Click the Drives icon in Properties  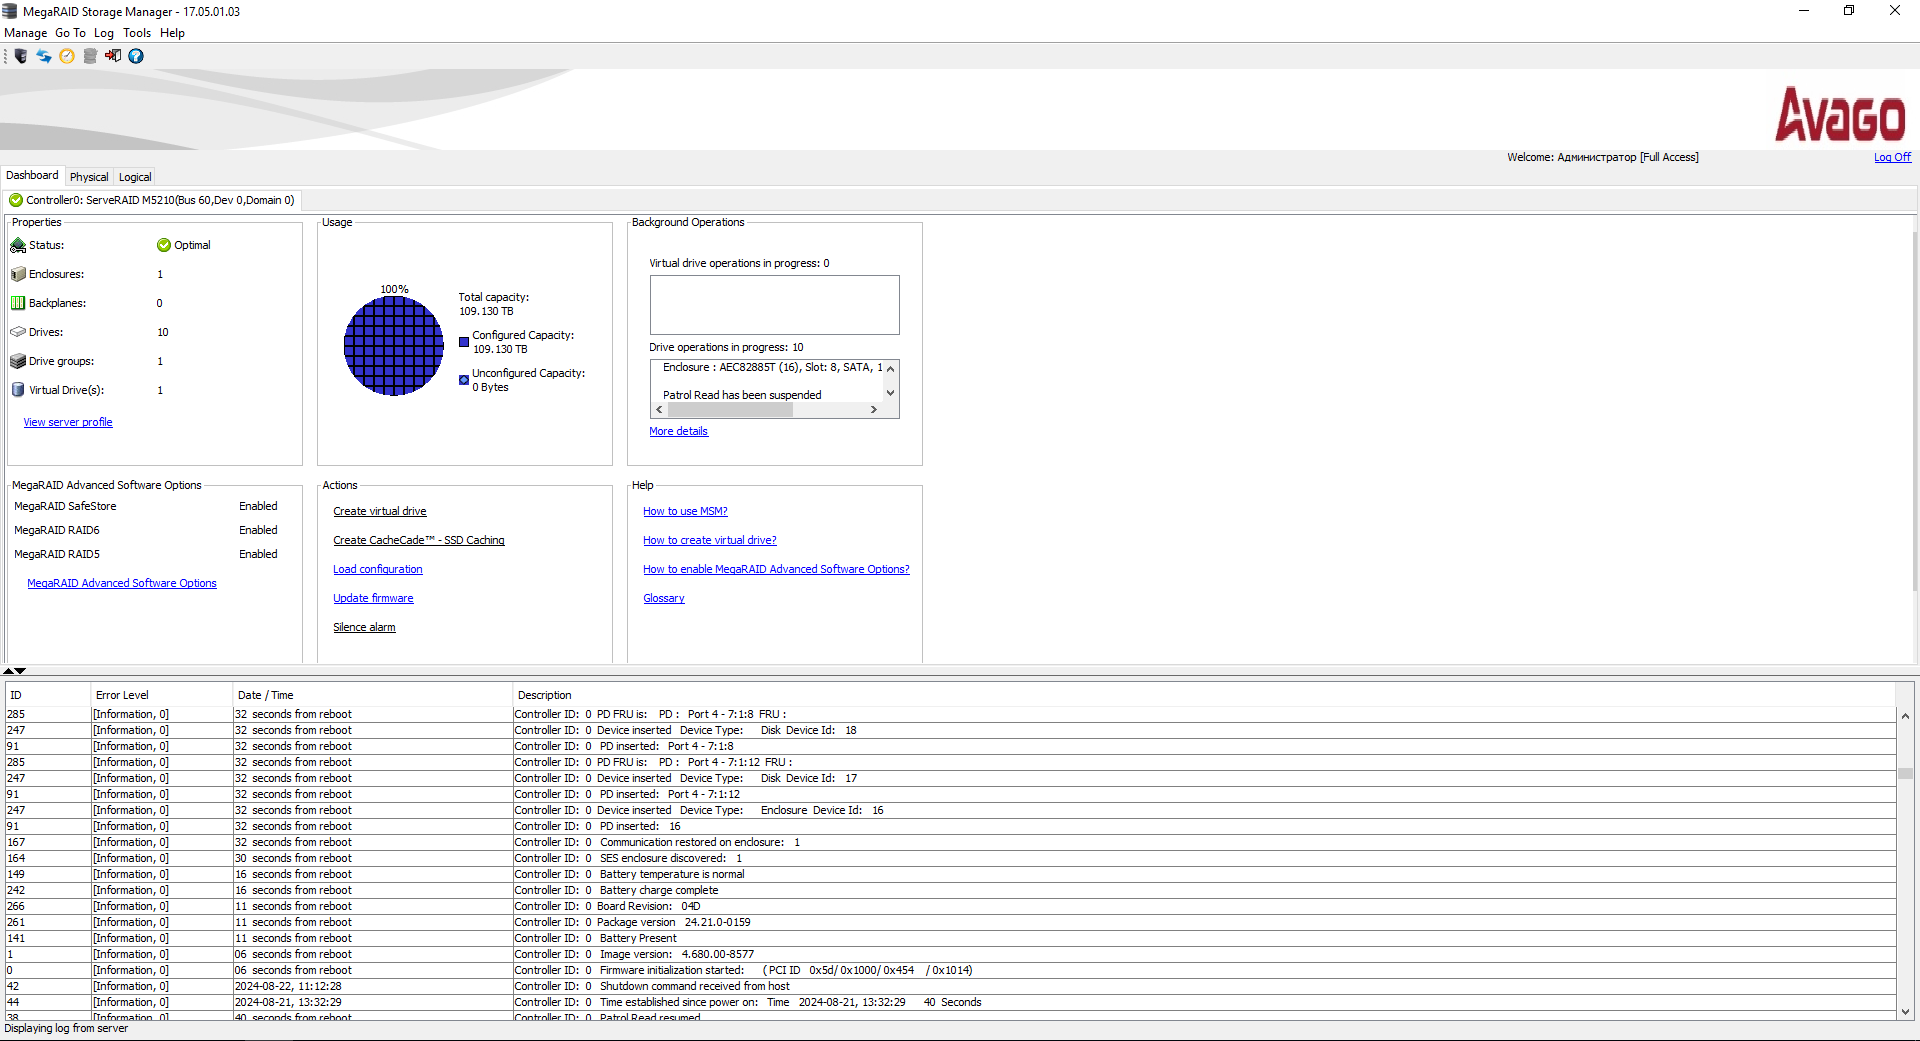(18, 332)
